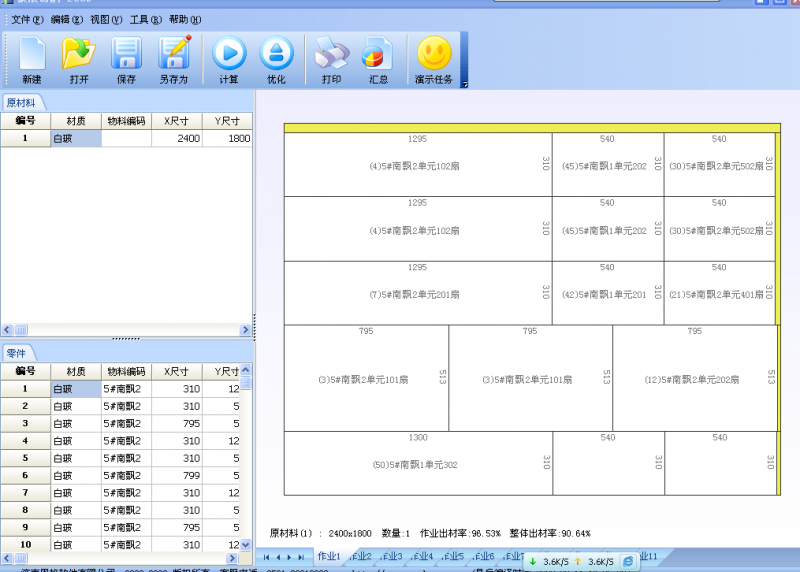Switch to the 作业6 sheet tab
Image resolution: width=800 pixels, height=572 pixels.
pos(484,557)
